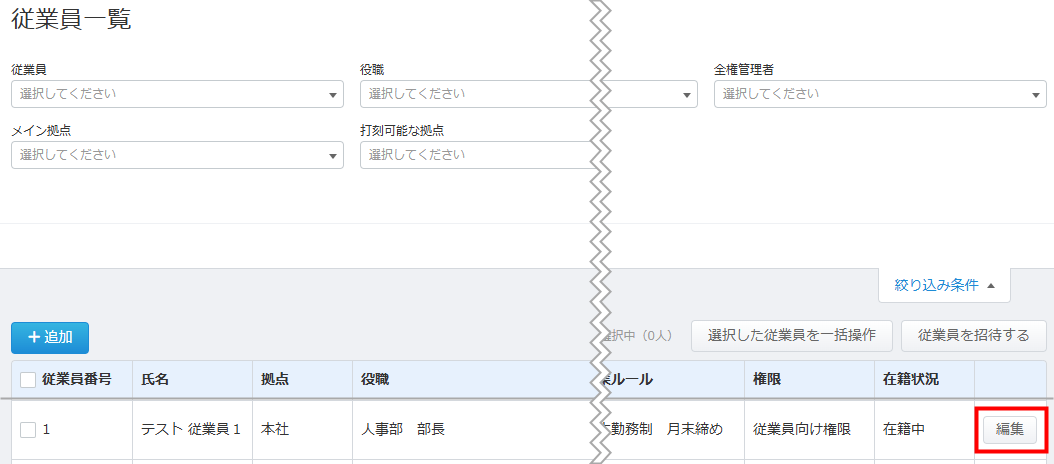
Task: Click the 拠点 column header
Action: click(x=275, y=380)
